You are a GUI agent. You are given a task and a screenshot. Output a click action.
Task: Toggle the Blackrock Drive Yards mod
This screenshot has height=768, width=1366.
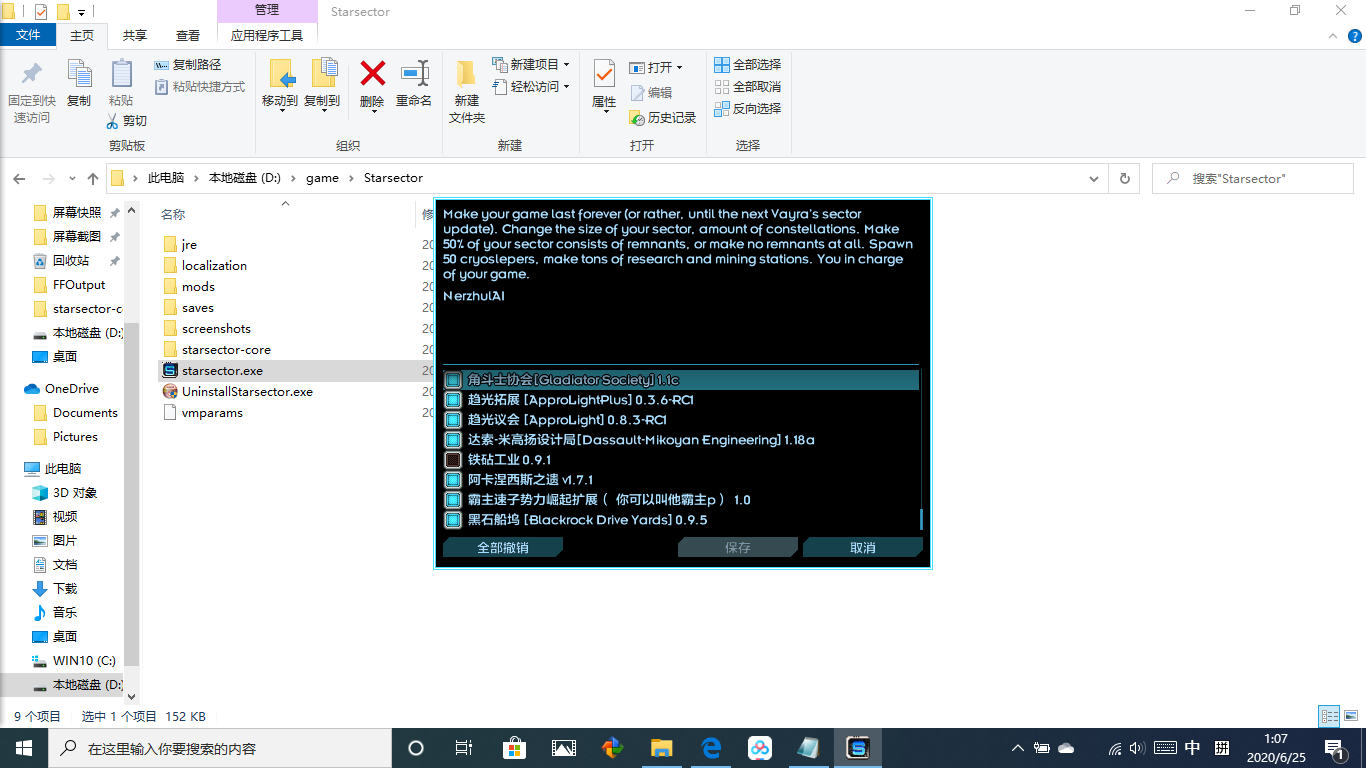click(452, 519)
